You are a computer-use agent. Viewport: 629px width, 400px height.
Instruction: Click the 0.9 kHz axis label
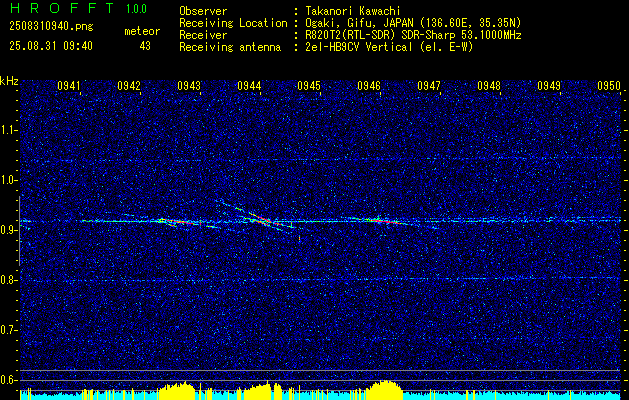(8, 230)
